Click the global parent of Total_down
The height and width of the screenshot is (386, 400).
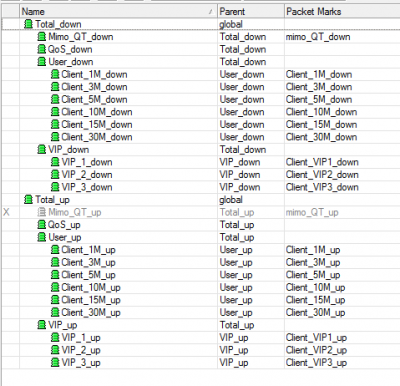tap(231, 25)
